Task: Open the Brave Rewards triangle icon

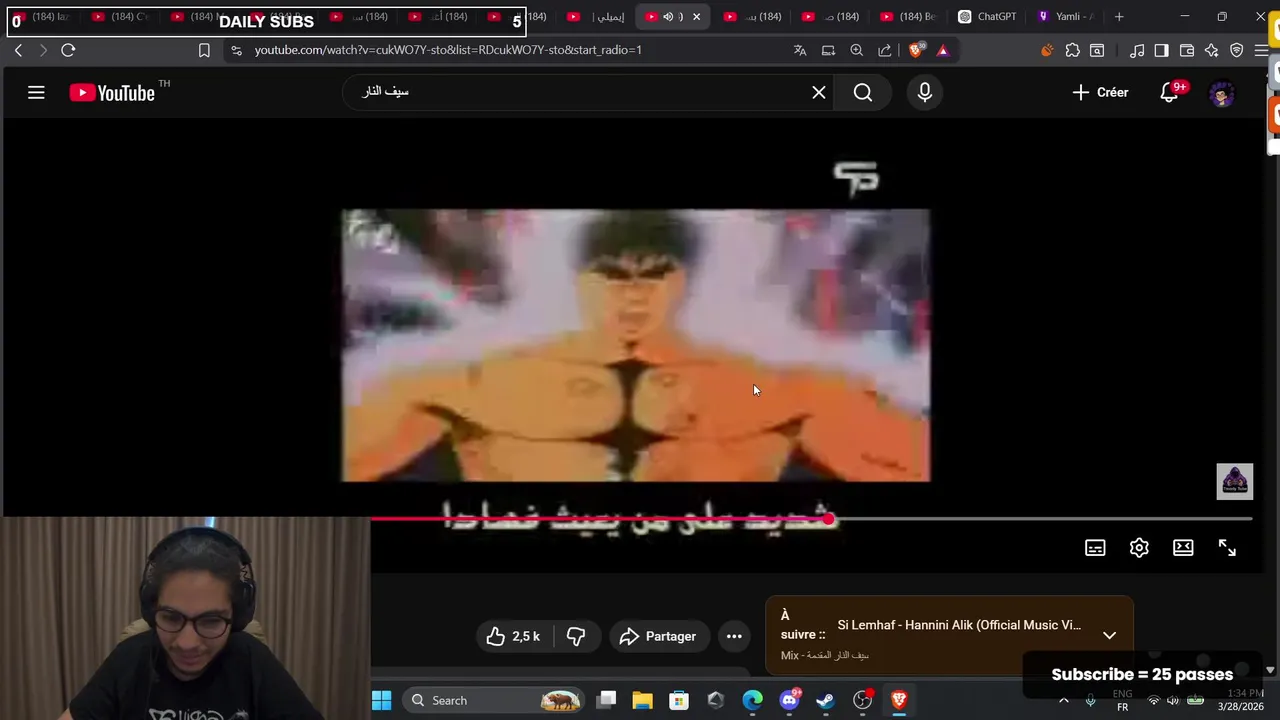Action: click(942, 50)
